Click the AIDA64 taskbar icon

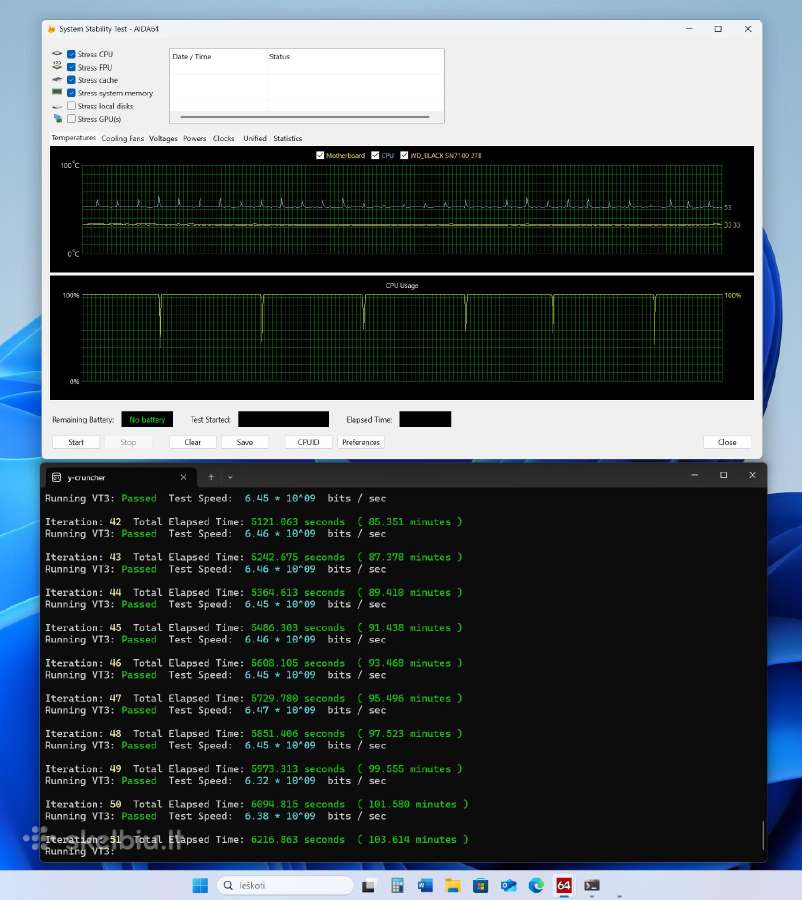coord(564,886)
